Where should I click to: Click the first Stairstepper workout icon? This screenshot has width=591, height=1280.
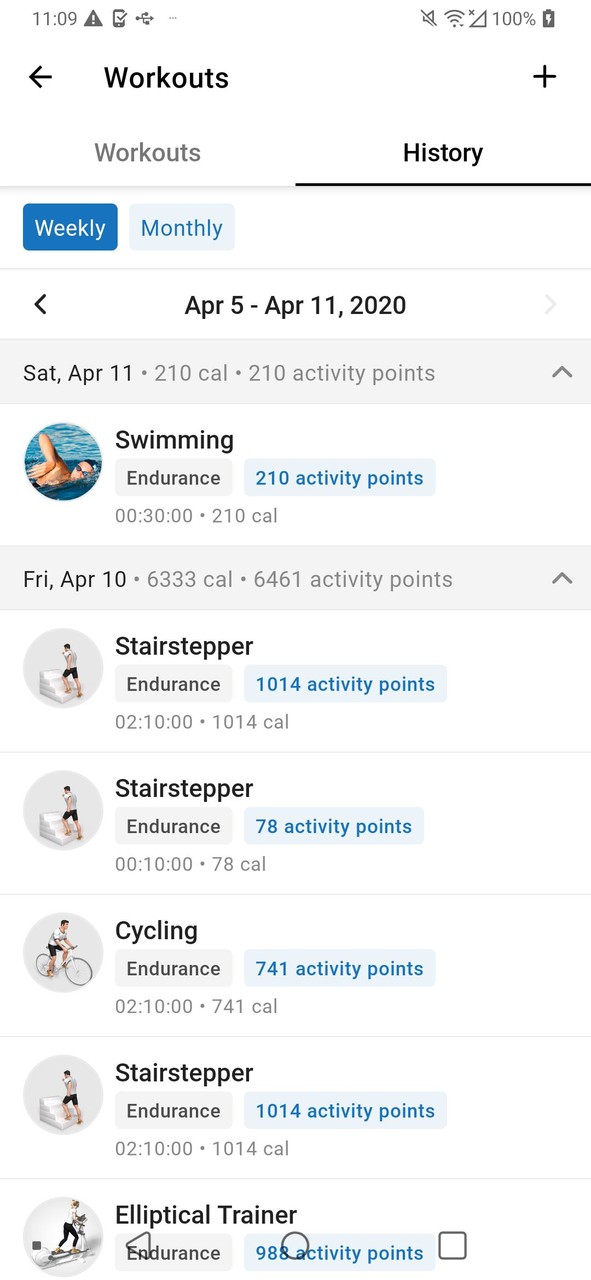tap(63, 668)
